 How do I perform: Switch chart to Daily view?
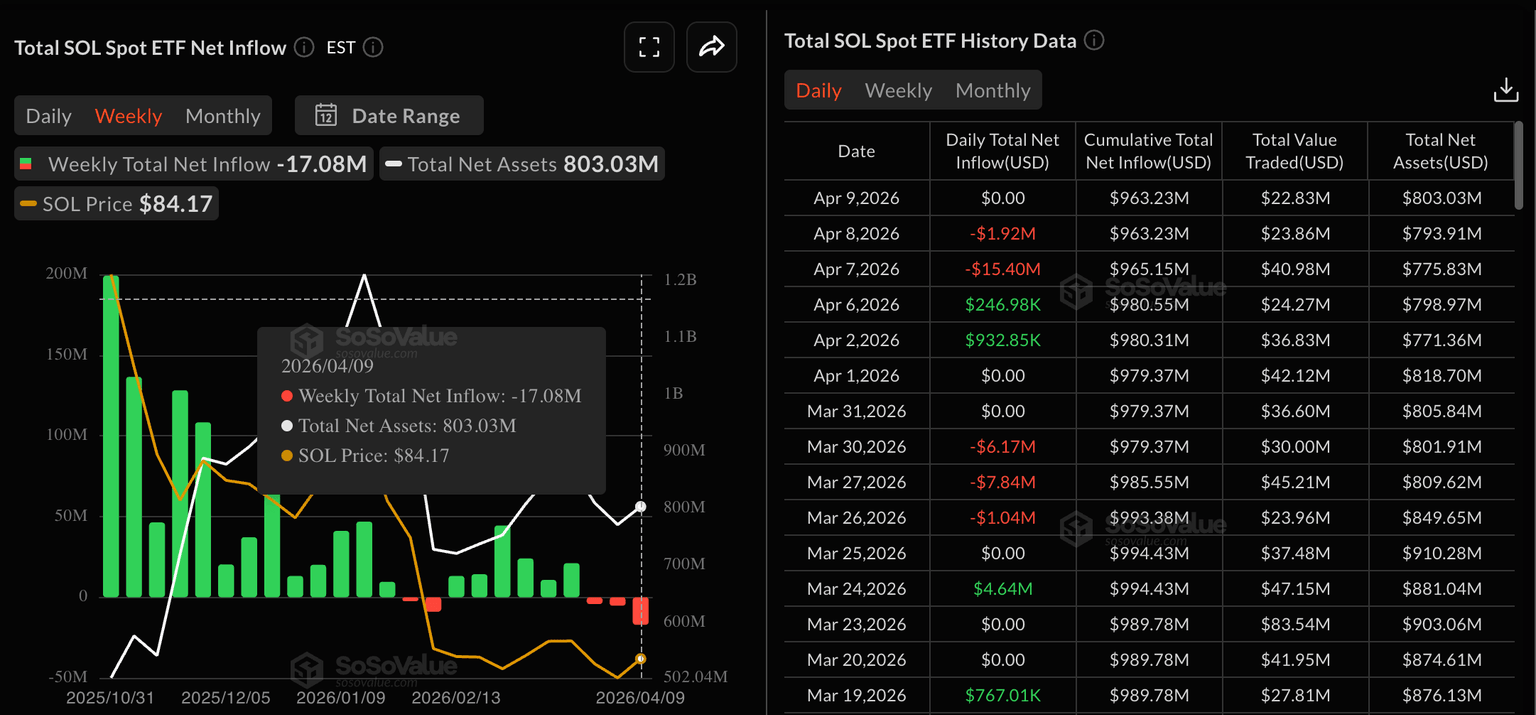48,116
